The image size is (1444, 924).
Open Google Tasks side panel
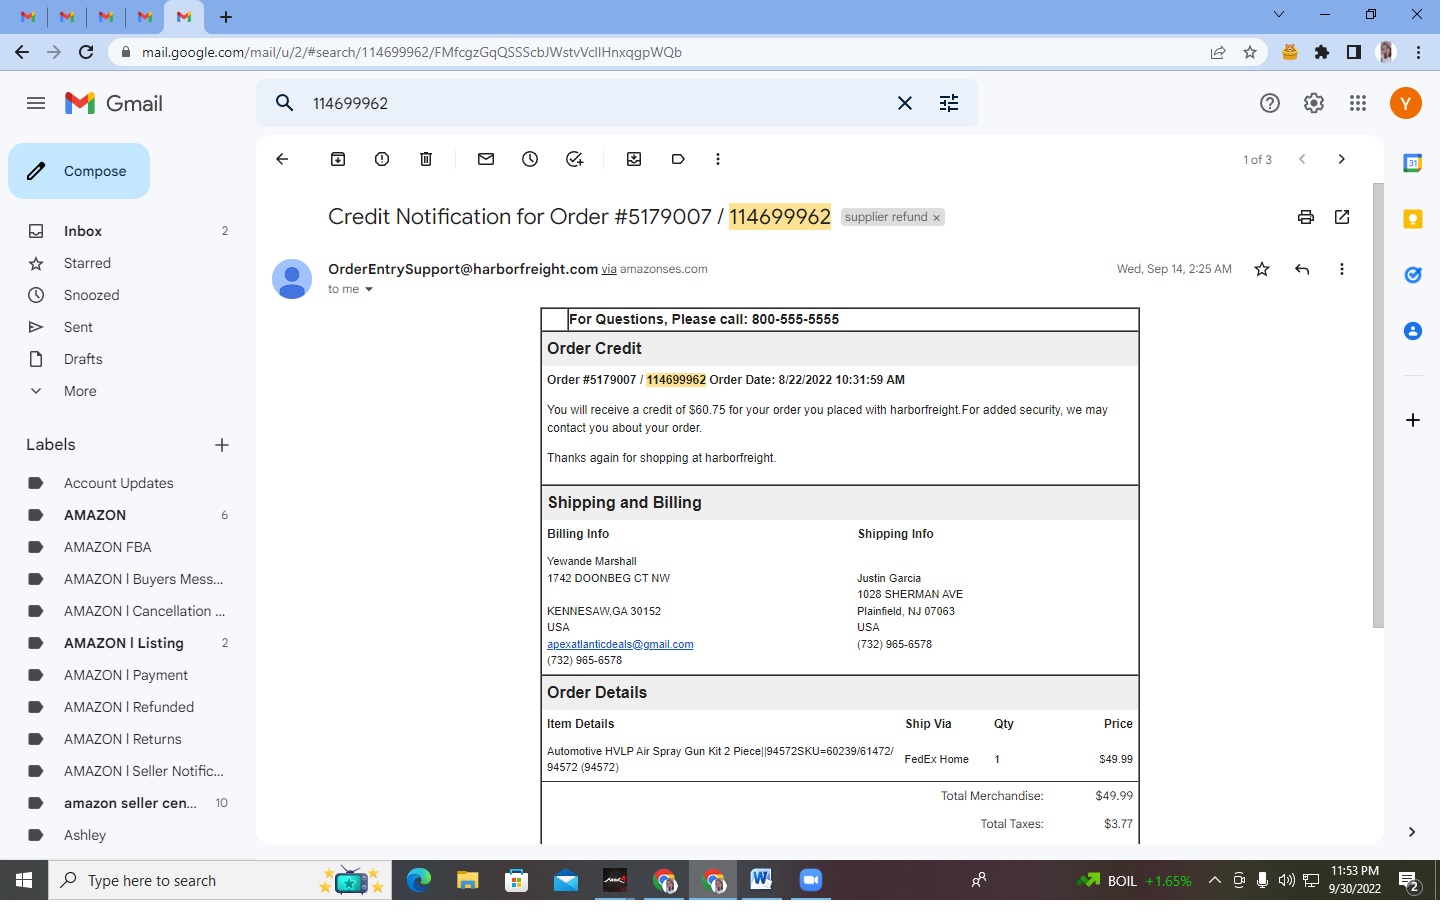coord(1413,275)
